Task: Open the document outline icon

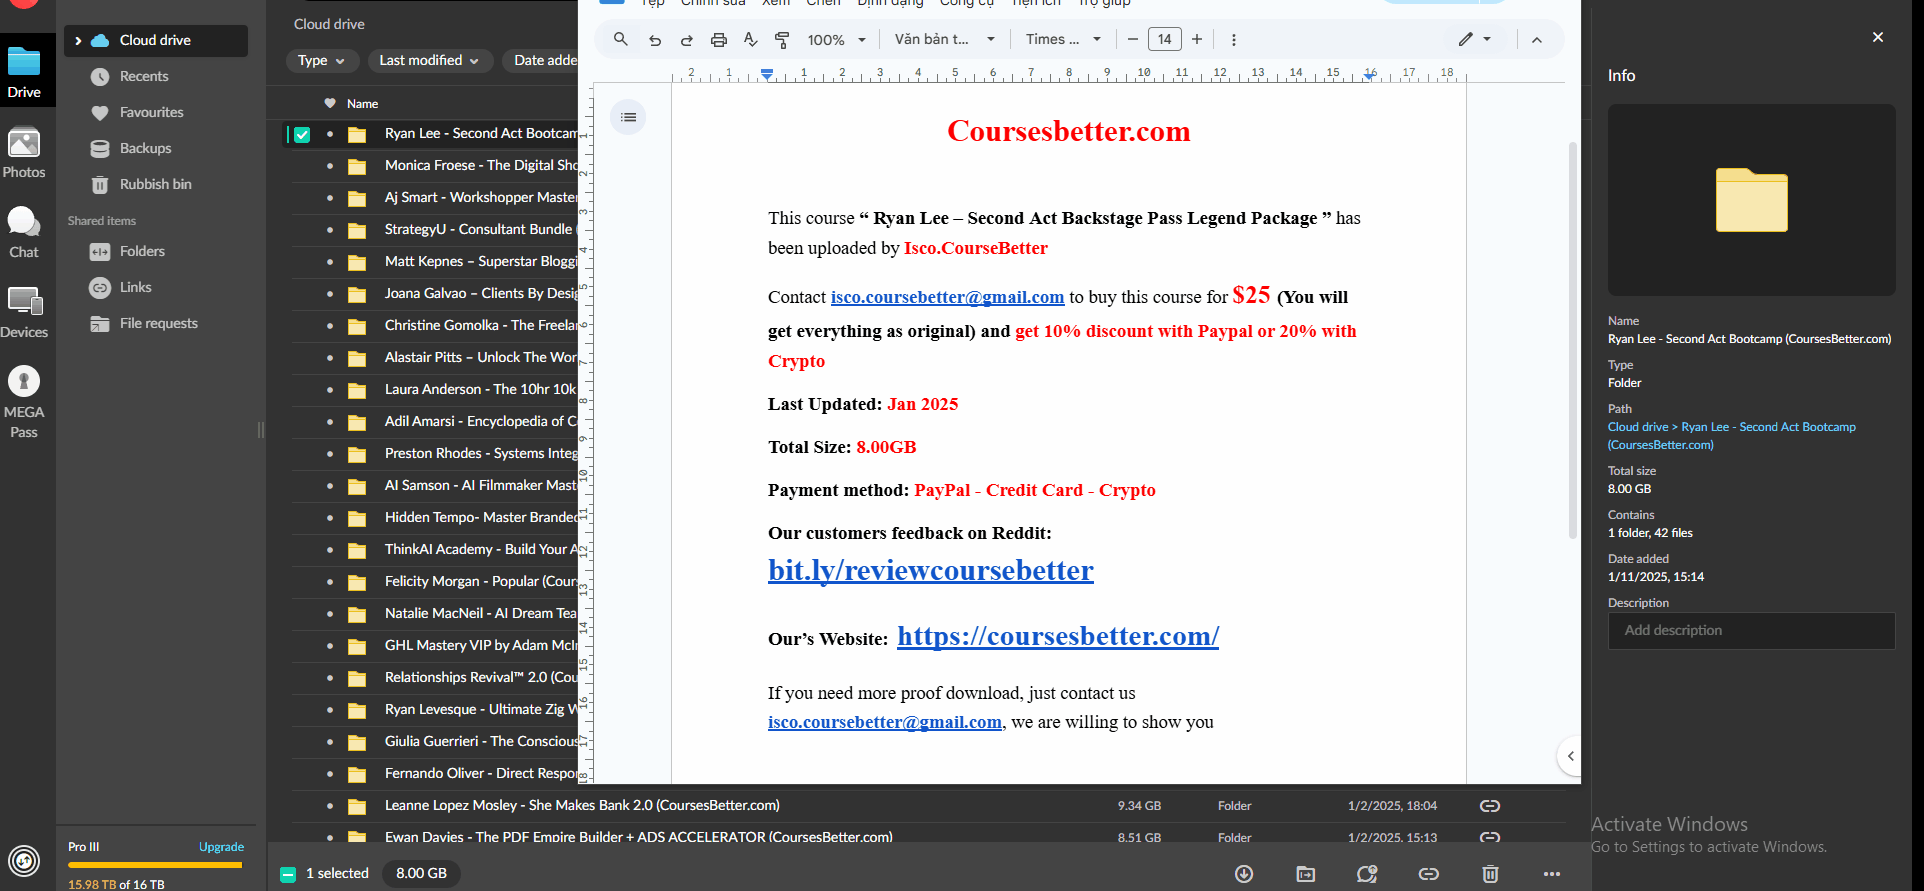Action: point(628,117)
